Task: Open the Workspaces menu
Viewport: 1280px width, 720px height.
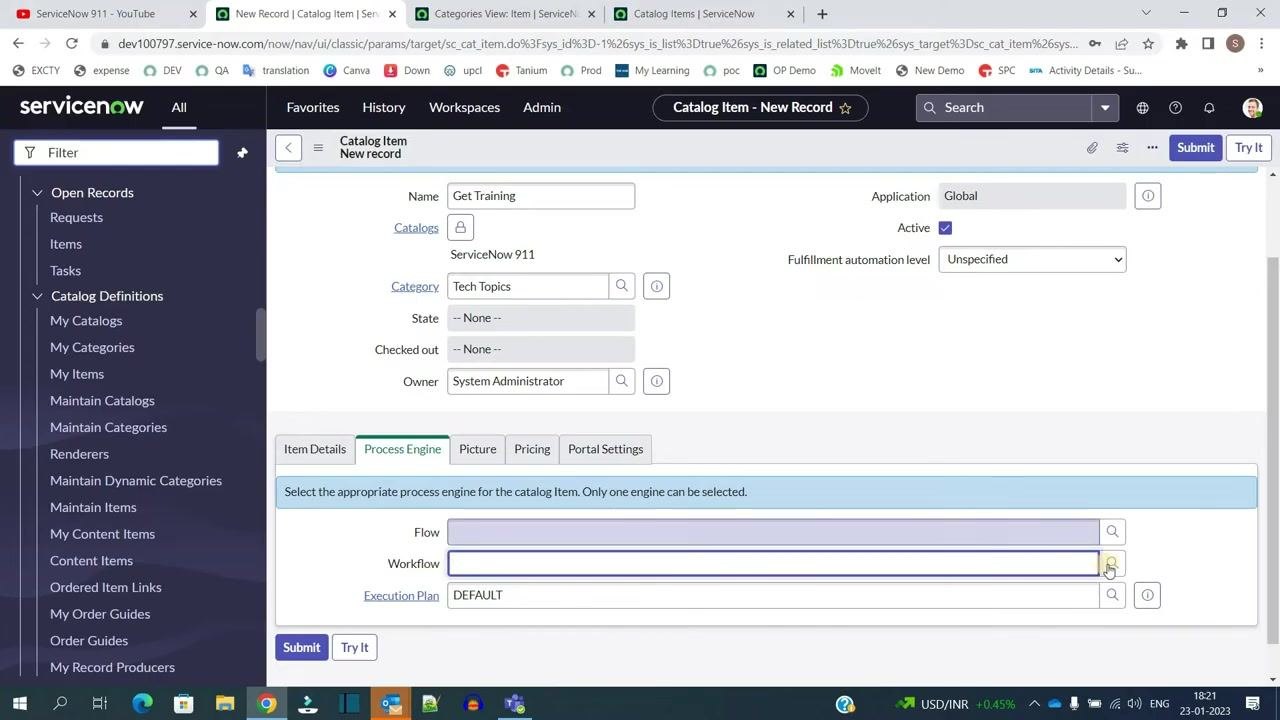Action: (464, 107)
